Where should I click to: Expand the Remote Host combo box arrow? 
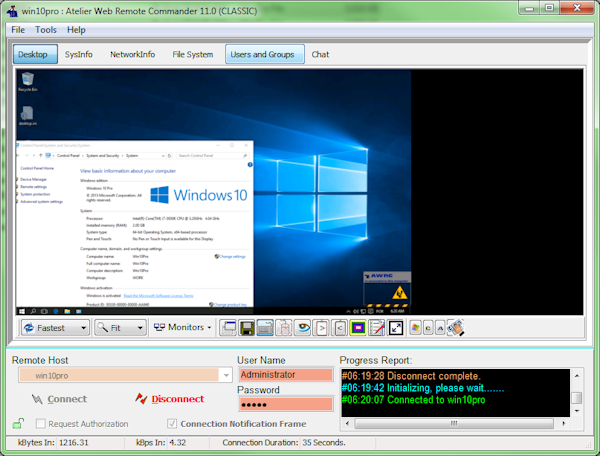coord(226,375)
